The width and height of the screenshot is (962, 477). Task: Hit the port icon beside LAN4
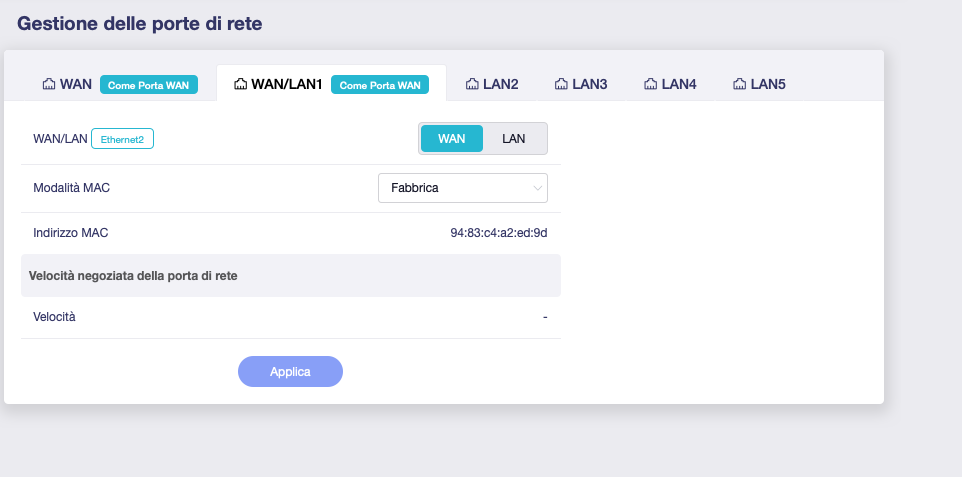(650, 84)
